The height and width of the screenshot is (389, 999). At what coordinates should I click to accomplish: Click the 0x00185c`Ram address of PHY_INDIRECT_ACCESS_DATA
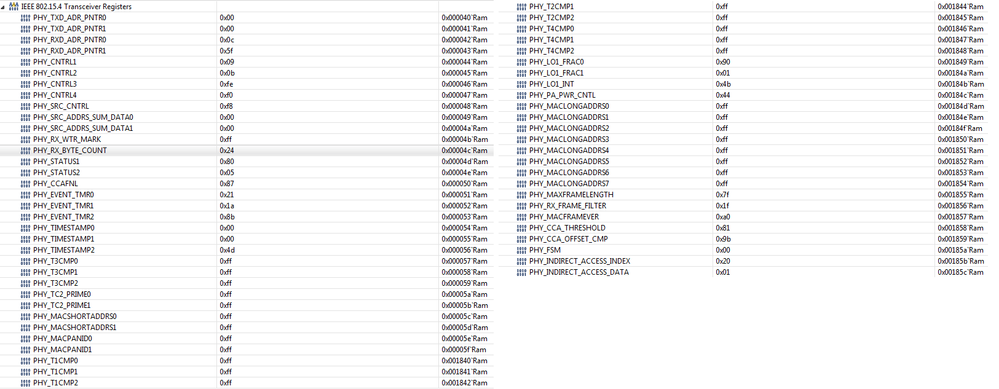(961, 272)
